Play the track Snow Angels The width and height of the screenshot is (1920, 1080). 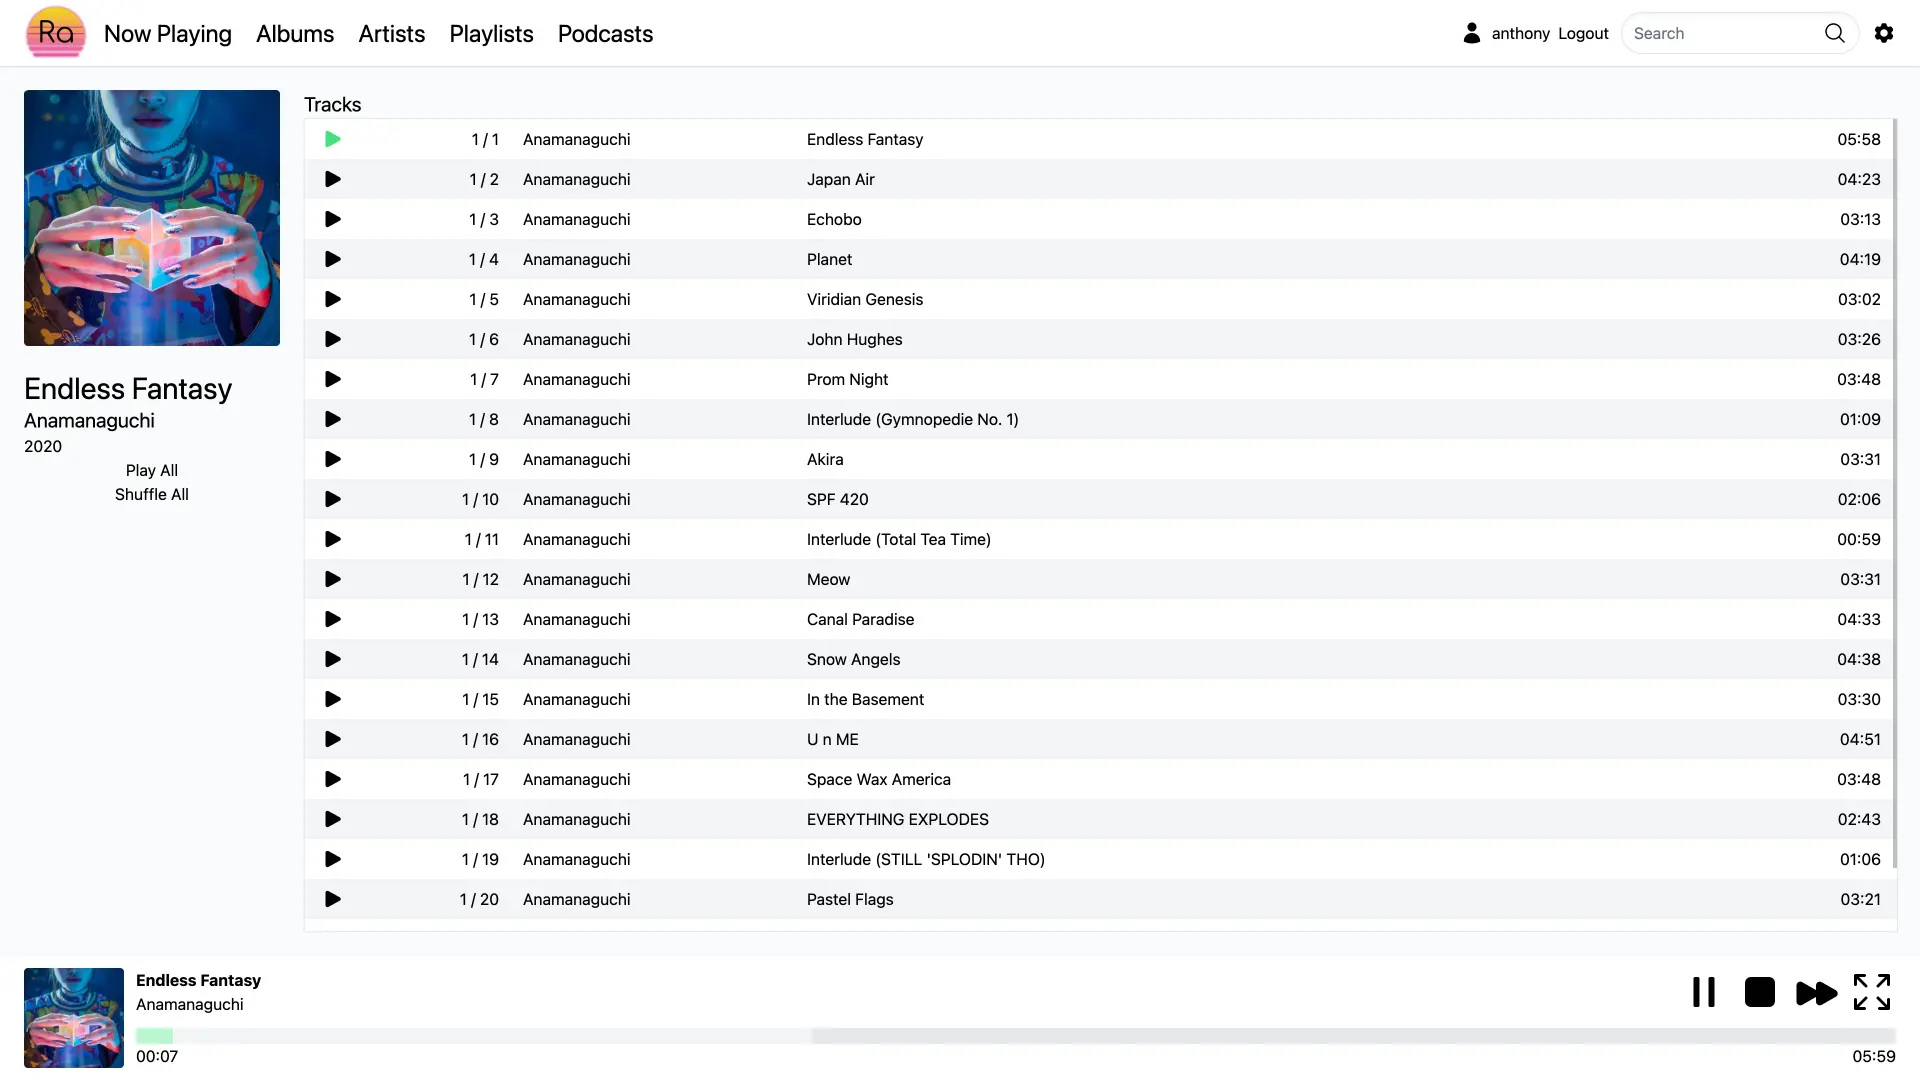pyautogui.click(x=333, y=659)
